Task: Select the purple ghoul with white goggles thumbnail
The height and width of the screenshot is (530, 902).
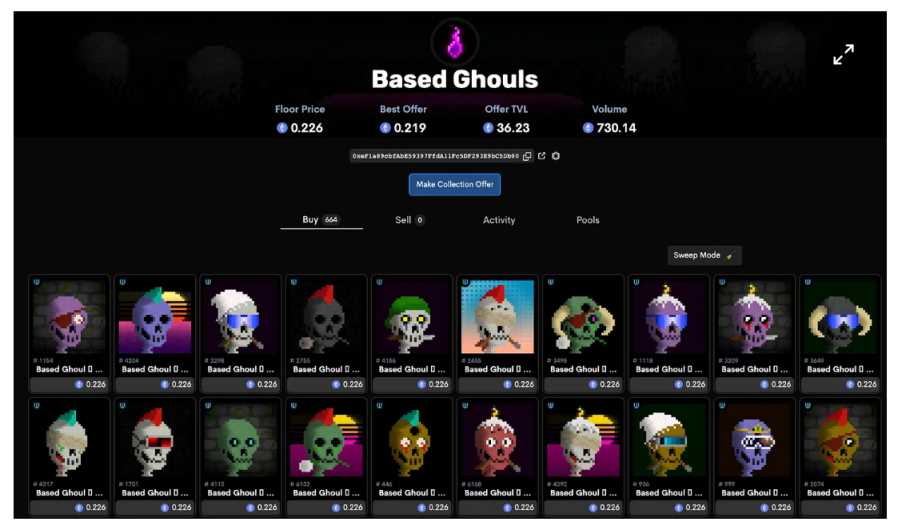Action: pyautogui.click(x=755, y=440)
